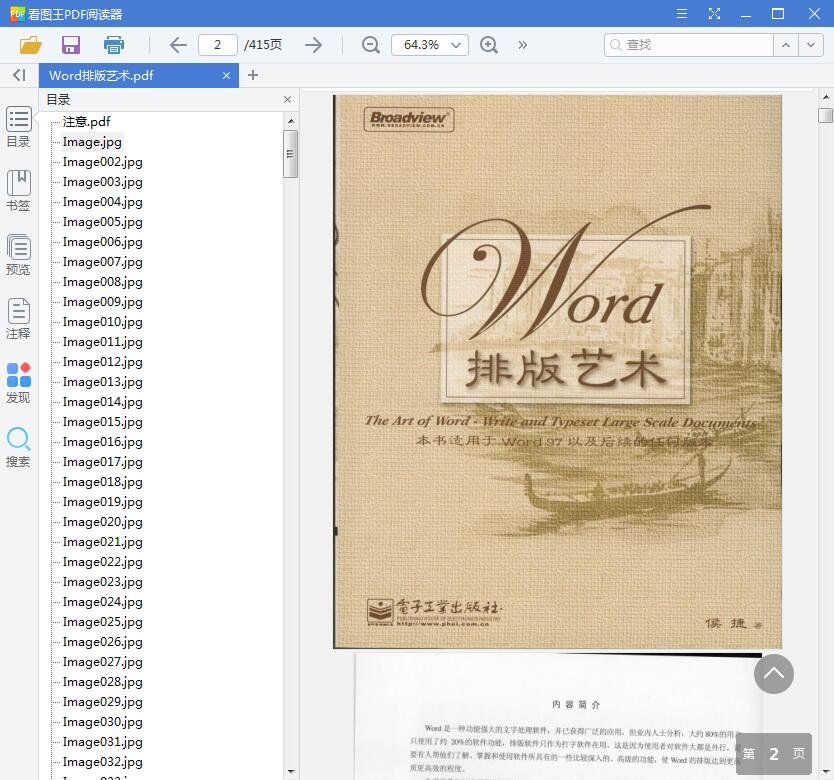Select Image011.jpg in the outline
834x780 pixels.
tap(103, 342)
